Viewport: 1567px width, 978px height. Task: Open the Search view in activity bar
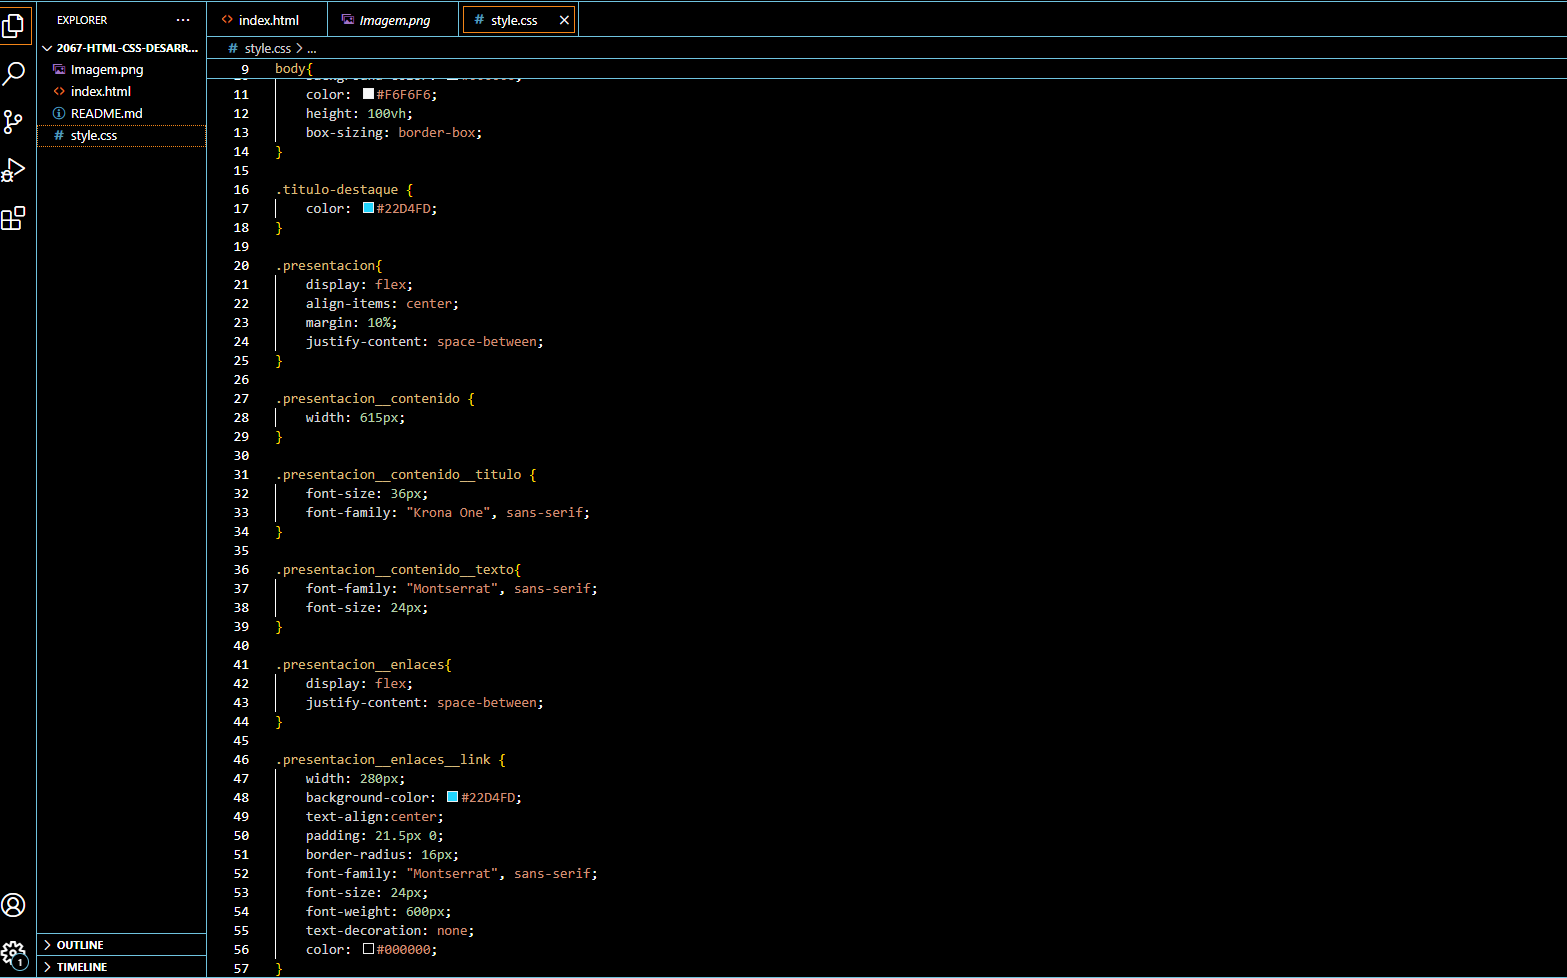(13, 73)
